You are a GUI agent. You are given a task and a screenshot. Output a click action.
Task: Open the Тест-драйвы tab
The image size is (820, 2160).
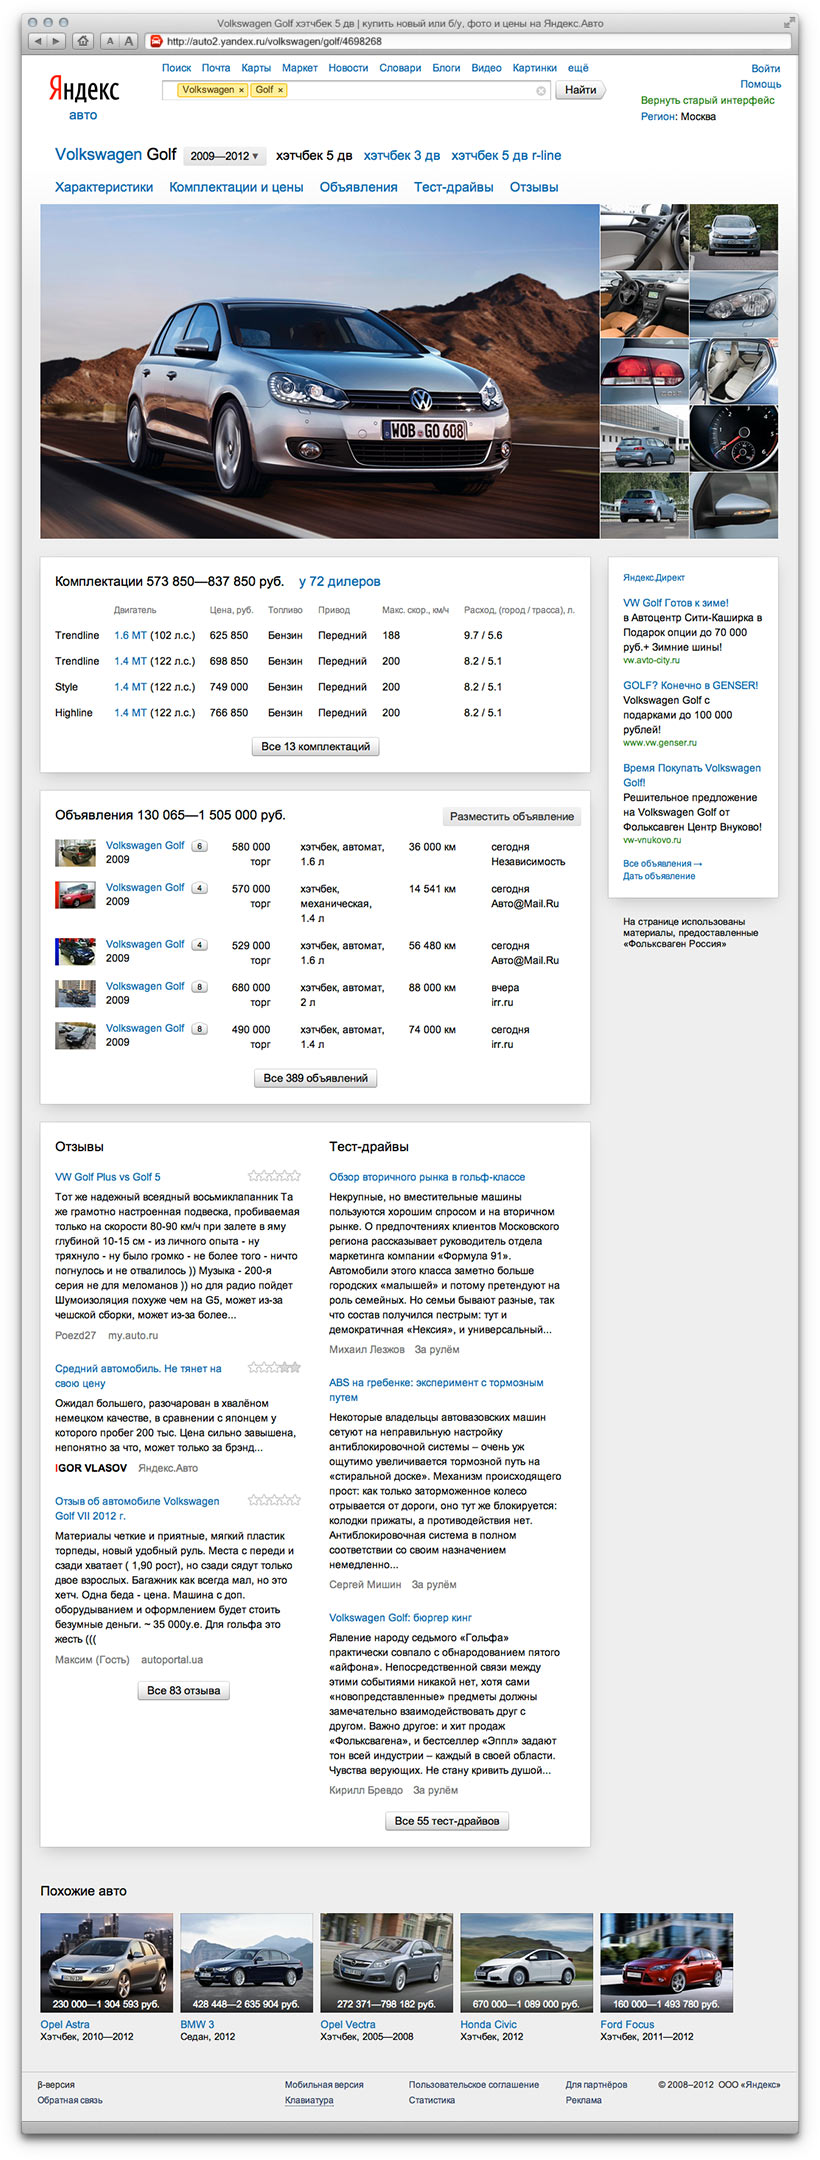tap(453, 187)
